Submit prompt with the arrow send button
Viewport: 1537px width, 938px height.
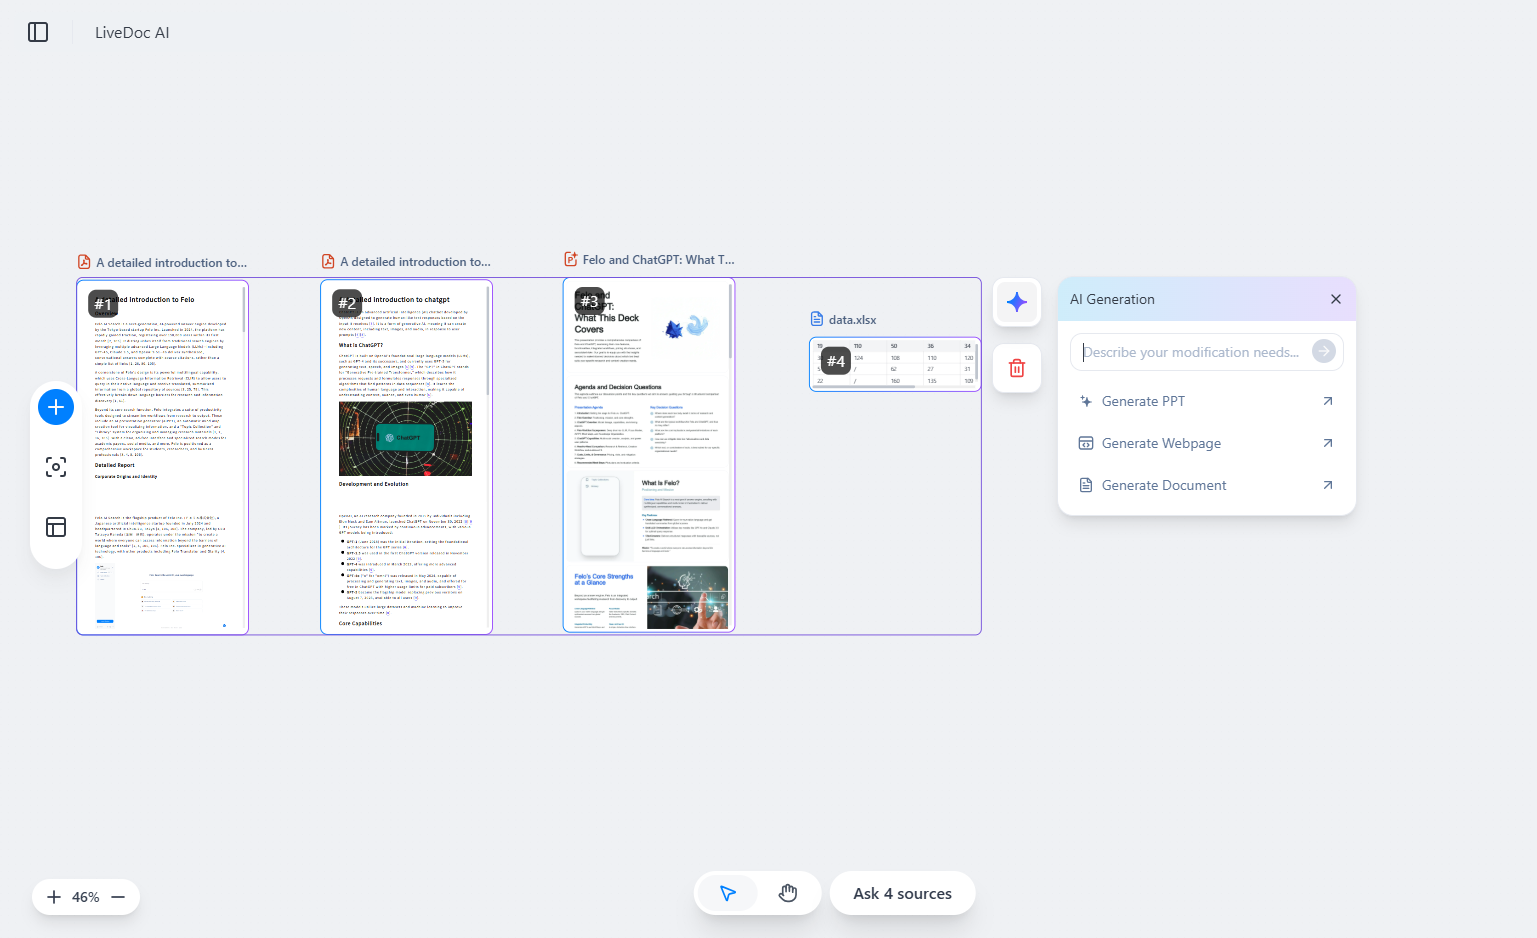pyautogui.click(x=1324, y=351)
